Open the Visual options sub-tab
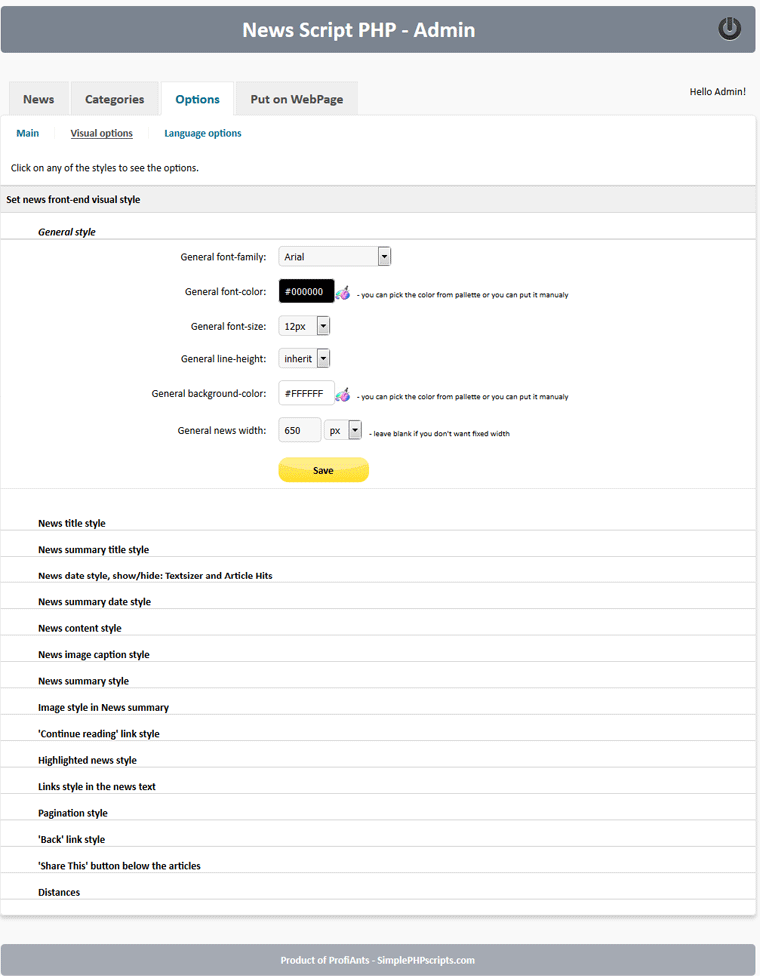The width and height of the screenshot is (760, 978). pyautogui.click(x=101, y=133)
